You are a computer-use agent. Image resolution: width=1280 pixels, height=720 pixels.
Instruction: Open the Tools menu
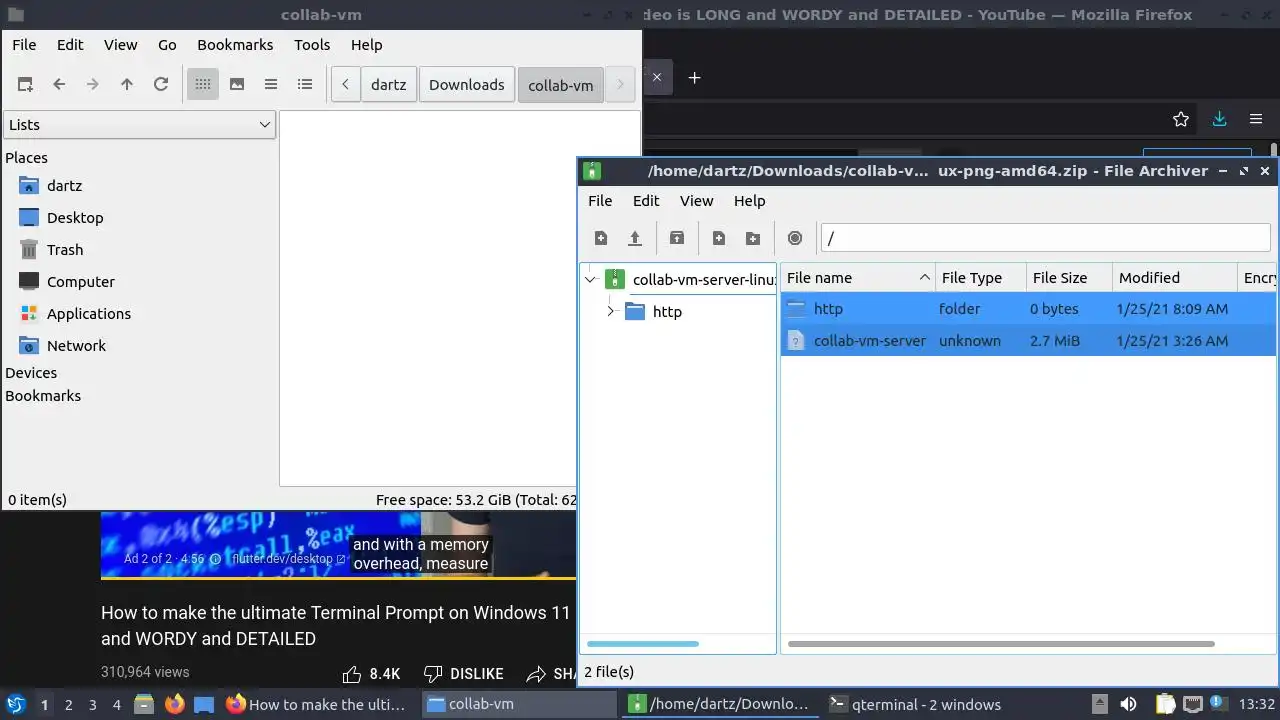pyautogui.click(x=312, y=45)
